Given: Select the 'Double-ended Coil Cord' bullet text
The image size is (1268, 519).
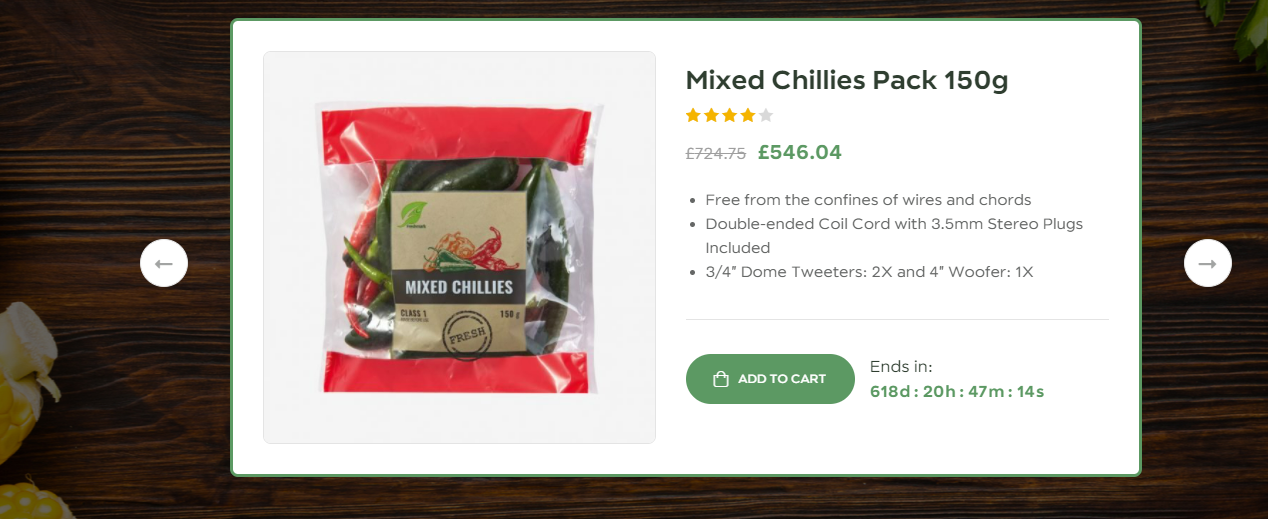Looking at the screenshot, I should [x=894, y=236].
